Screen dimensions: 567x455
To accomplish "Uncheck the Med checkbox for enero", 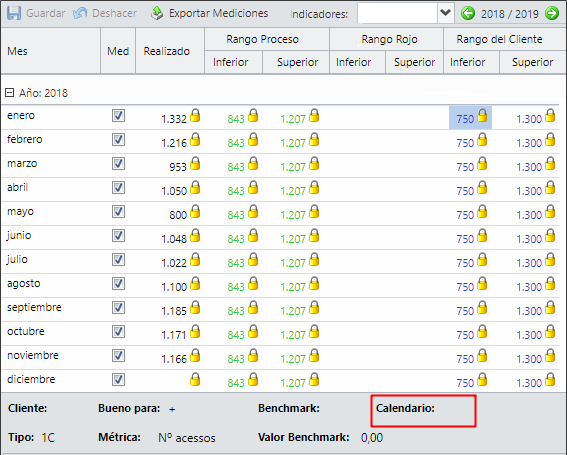I will coord(118,116).
